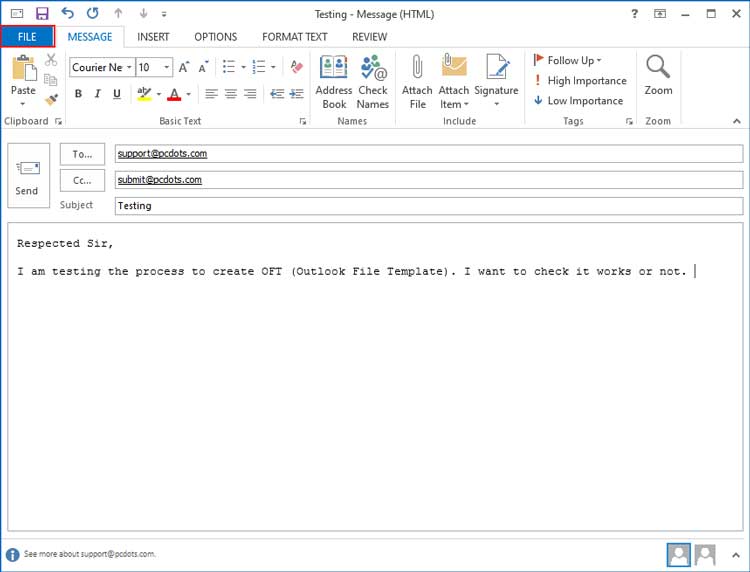Open the FILE tab
The image size is (750, 572).
pos(27,37)
